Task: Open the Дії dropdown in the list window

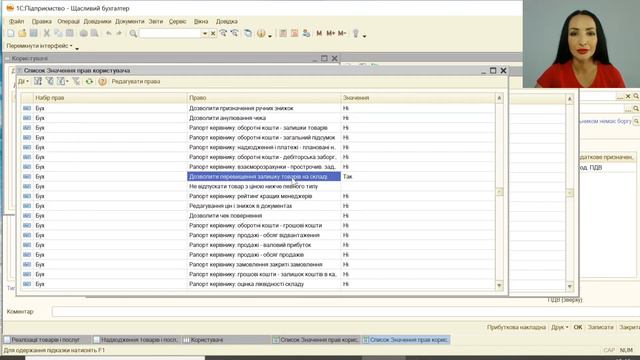Action: tap(23, 82)
